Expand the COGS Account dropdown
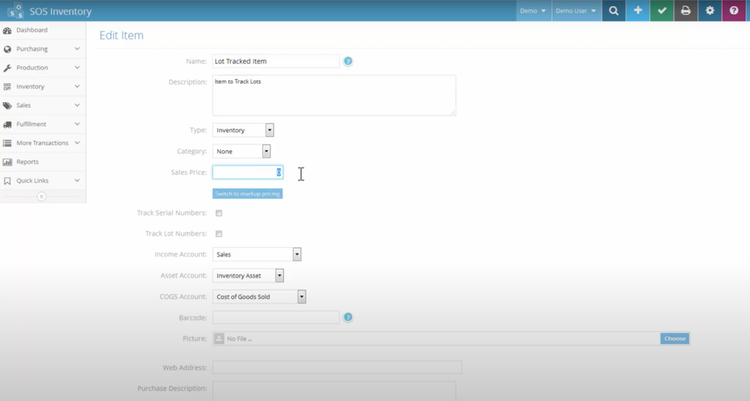Viewport: 750px width, 401px height. [x=259, y=297]
